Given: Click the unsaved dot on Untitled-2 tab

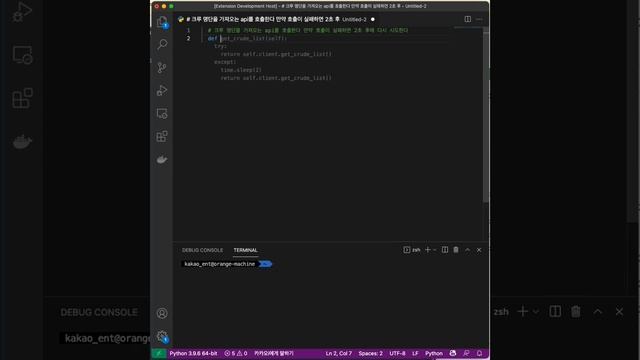Looking at the screenshot, I should 373,19.
